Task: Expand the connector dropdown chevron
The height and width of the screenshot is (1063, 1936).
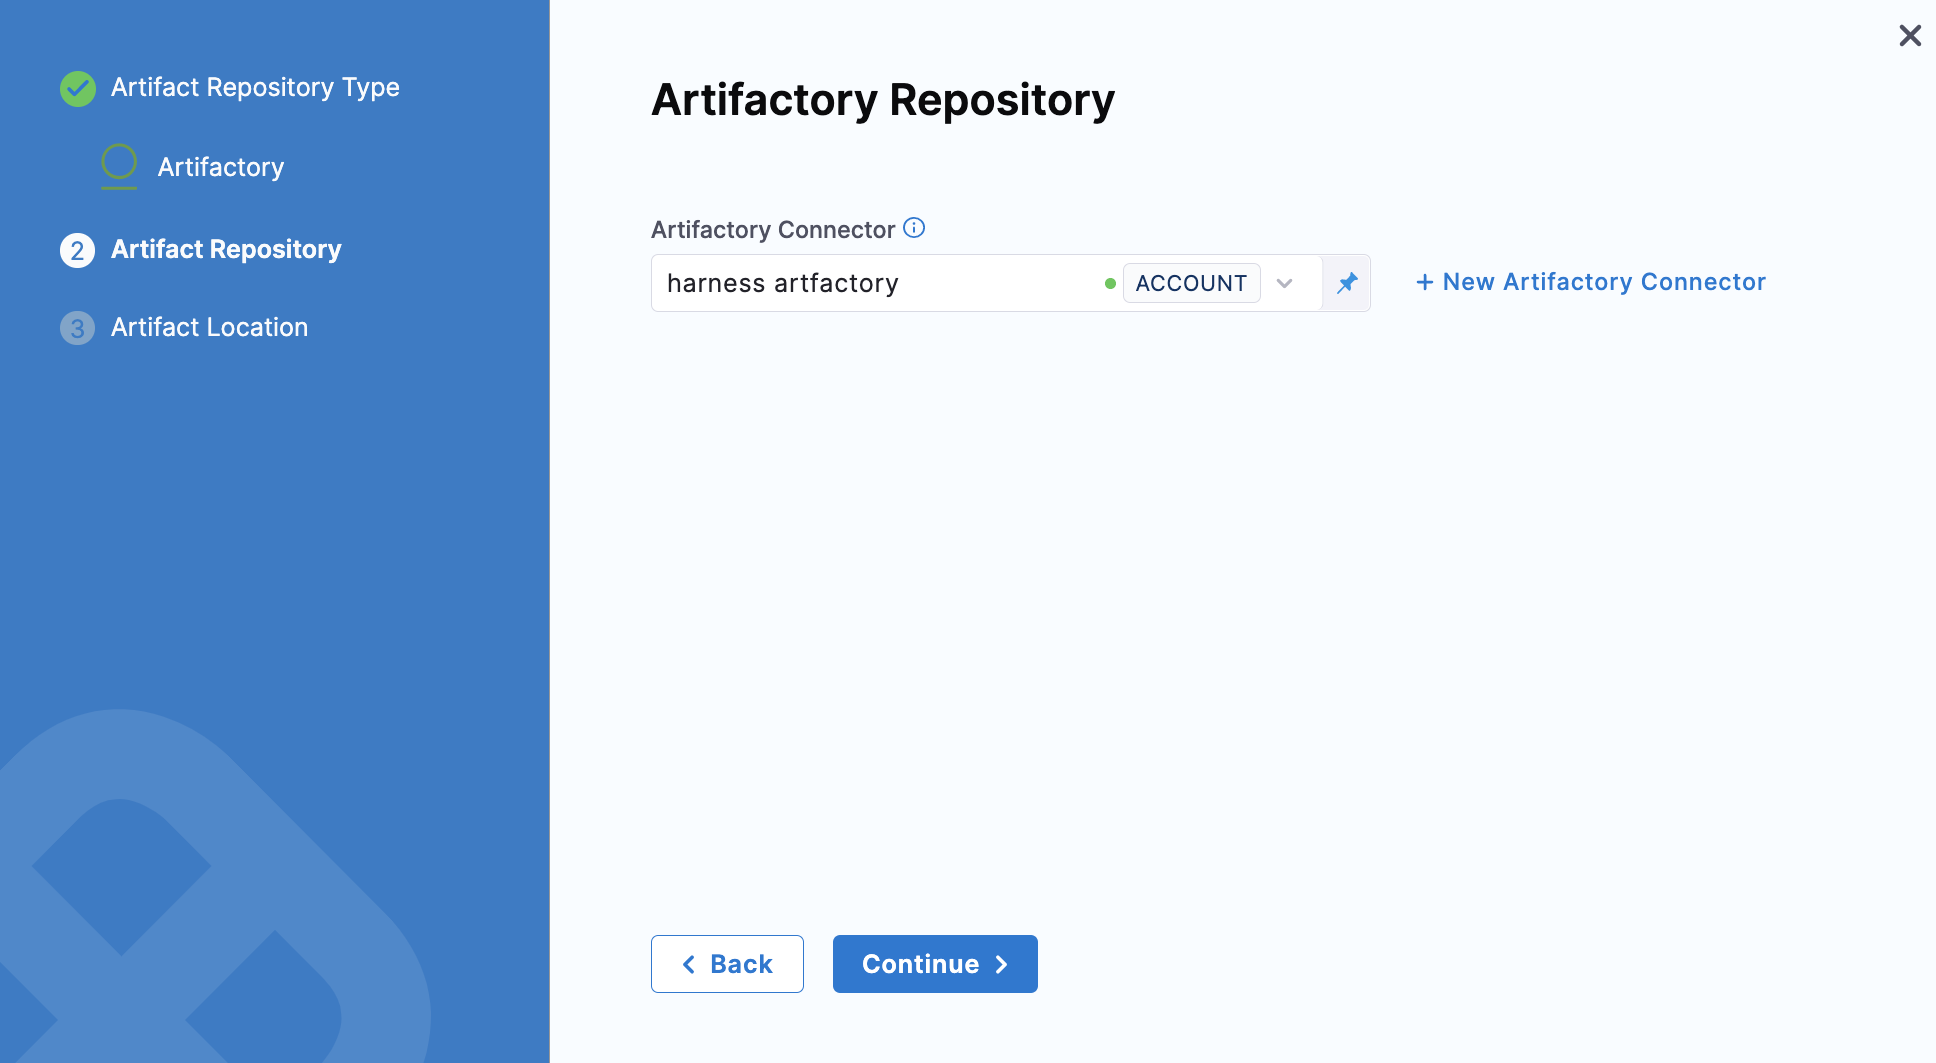Action: (1285, 284)
